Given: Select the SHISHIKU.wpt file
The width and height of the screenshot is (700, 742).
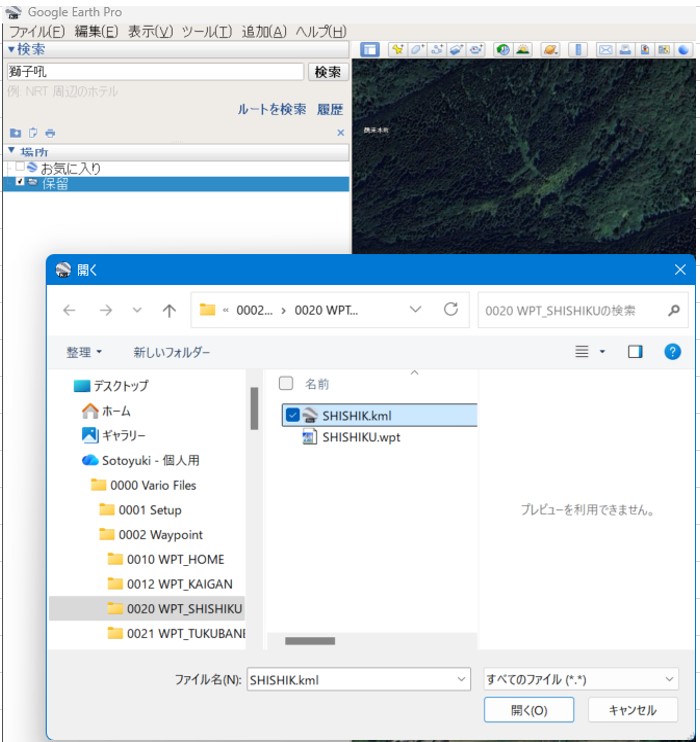Looking at the screenshot, I should (361, 437).
